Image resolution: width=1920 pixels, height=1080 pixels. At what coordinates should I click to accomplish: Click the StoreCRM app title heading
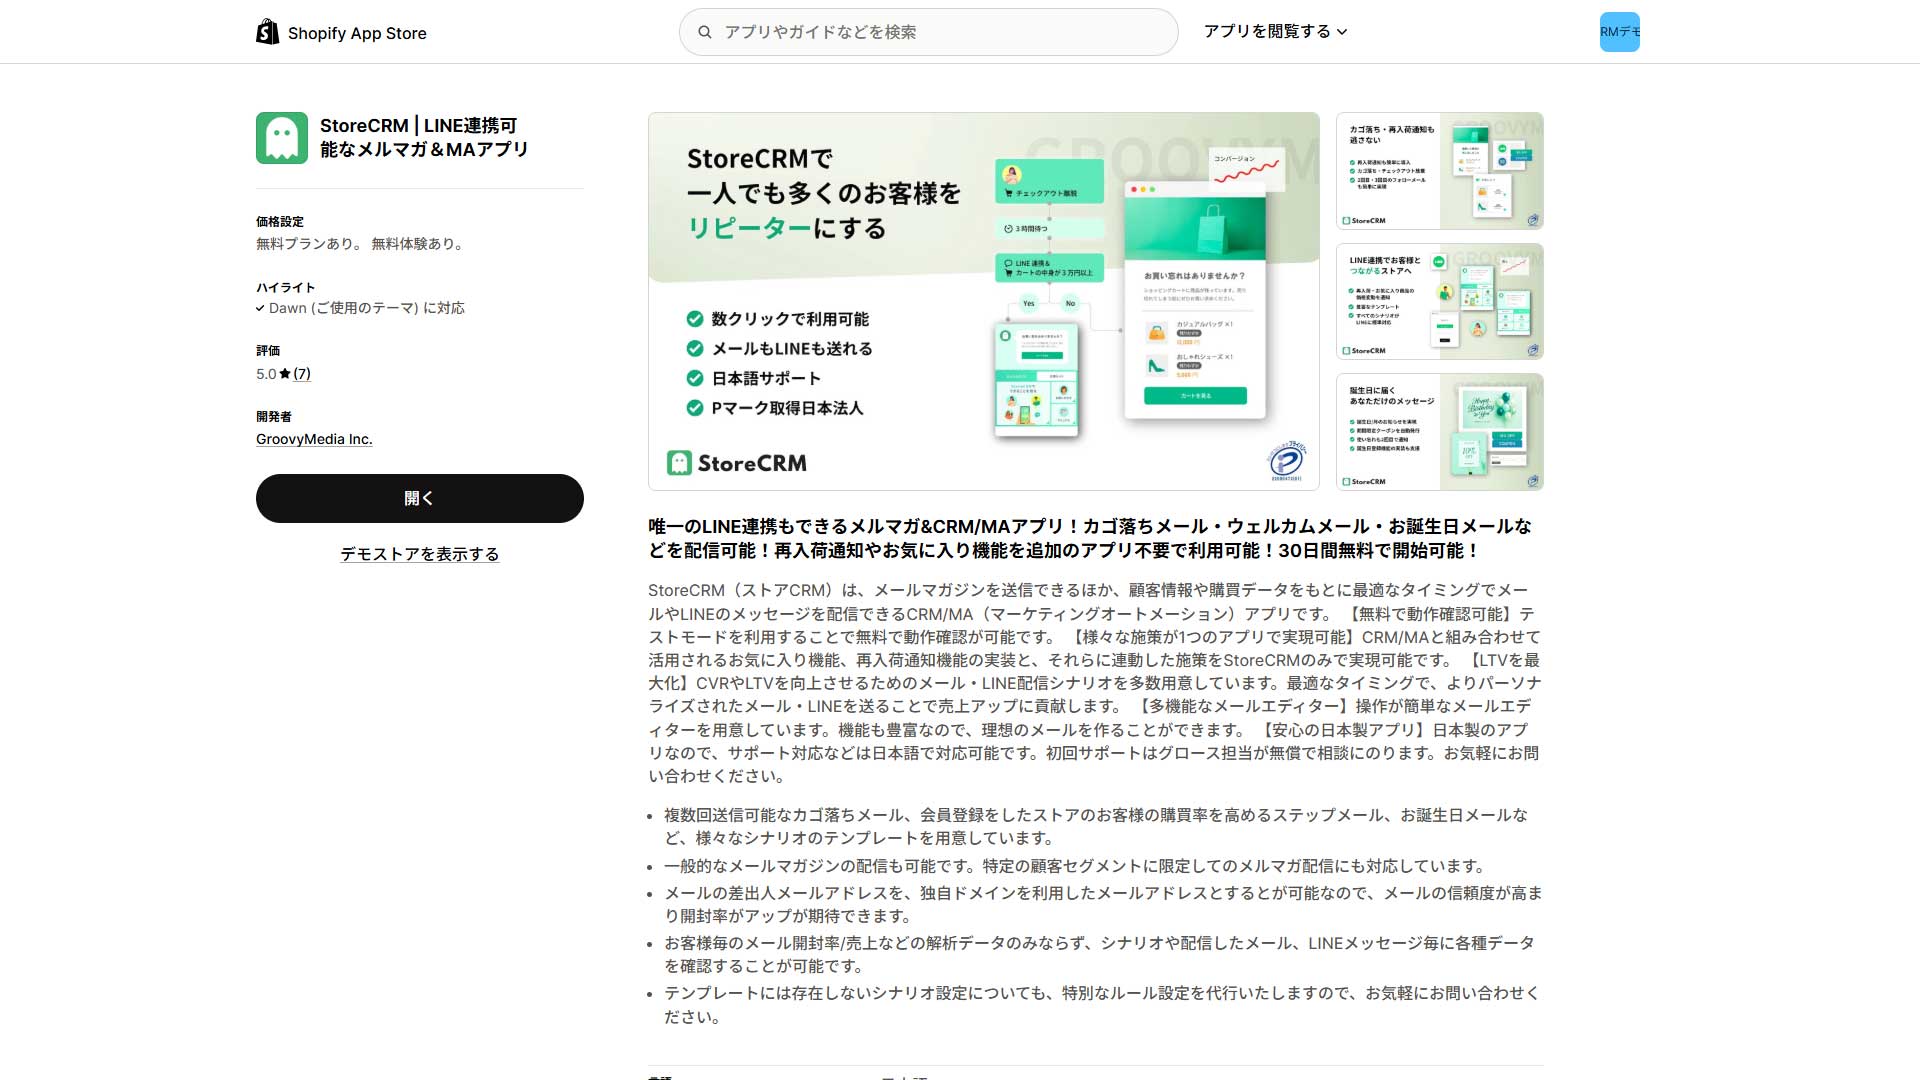tap(424, 138)
